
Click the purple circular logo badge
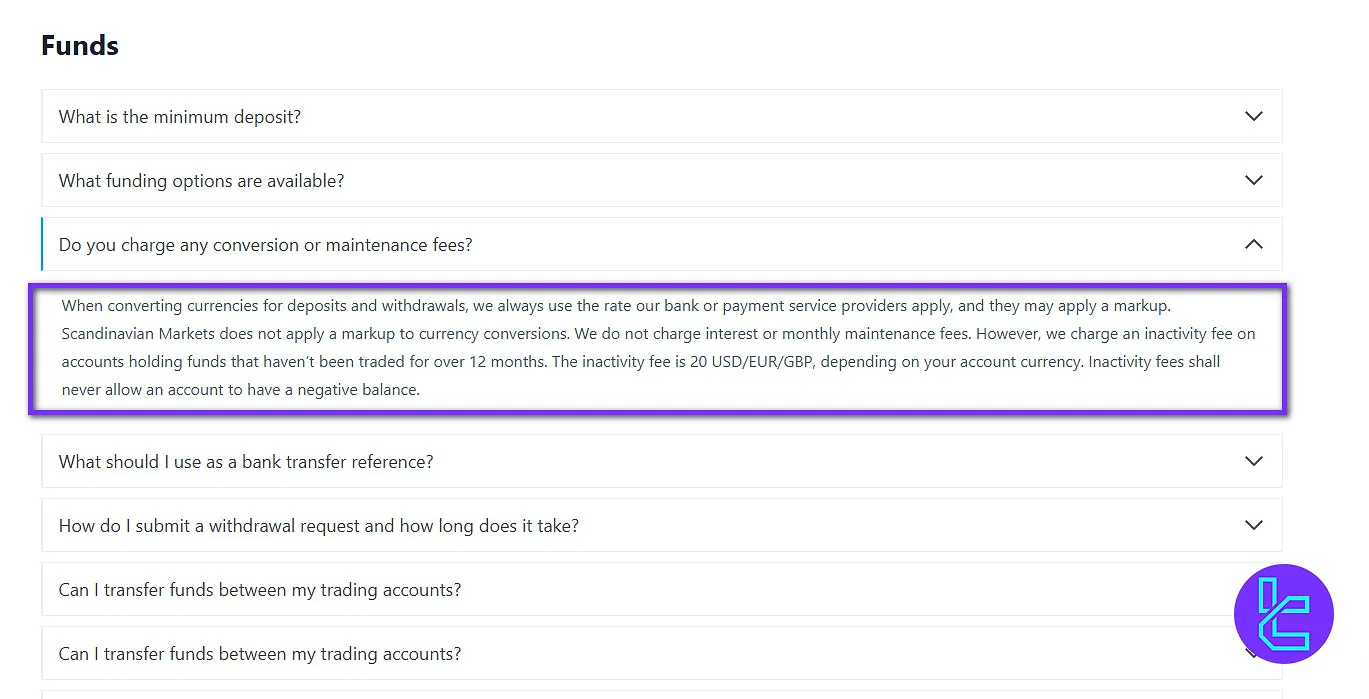coord(1283,614)
